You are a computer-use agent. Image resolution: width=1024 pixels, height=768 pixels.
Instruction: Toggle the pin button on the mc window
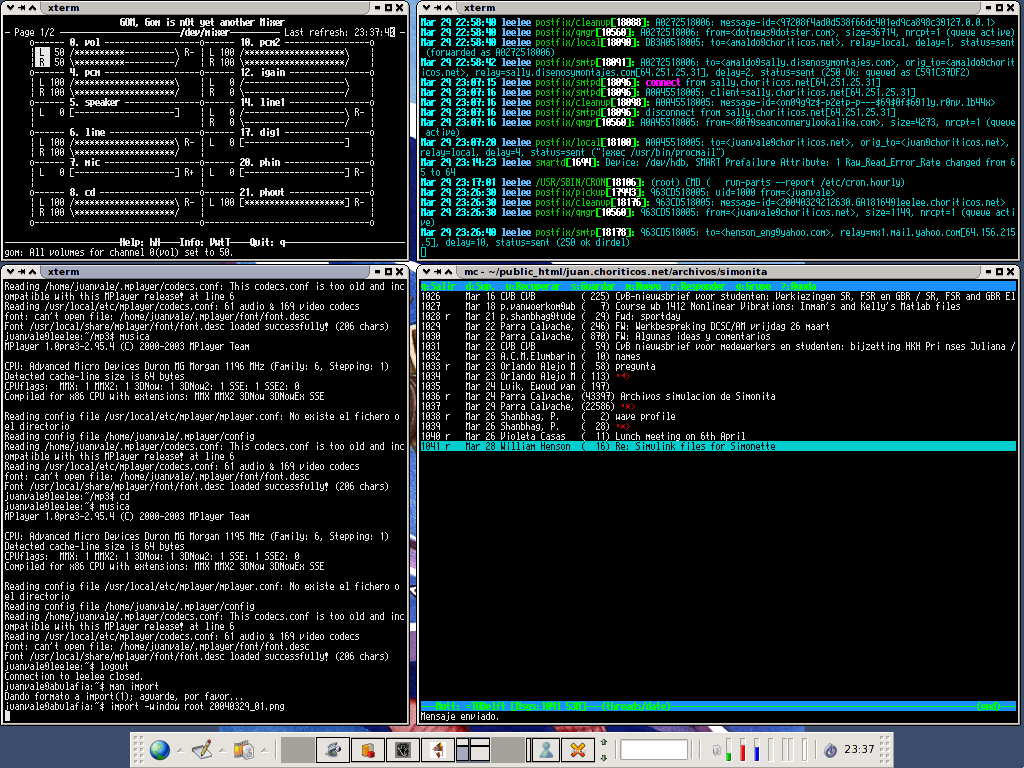[438, 272]
